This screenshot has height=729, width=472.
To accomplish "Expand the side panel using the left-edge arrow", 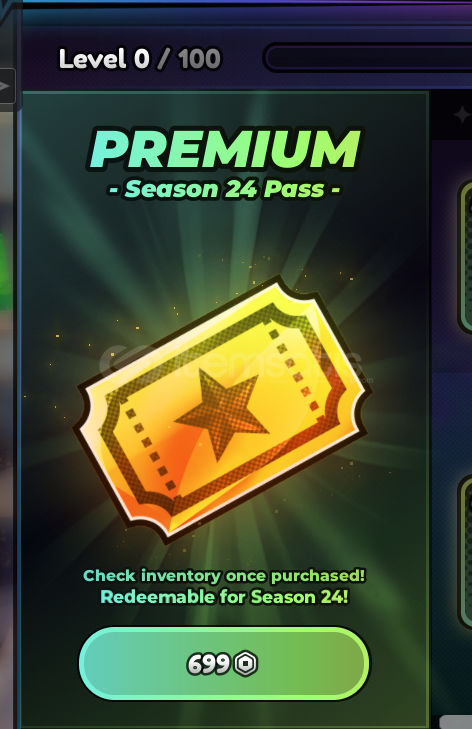I will pos(7,86).
